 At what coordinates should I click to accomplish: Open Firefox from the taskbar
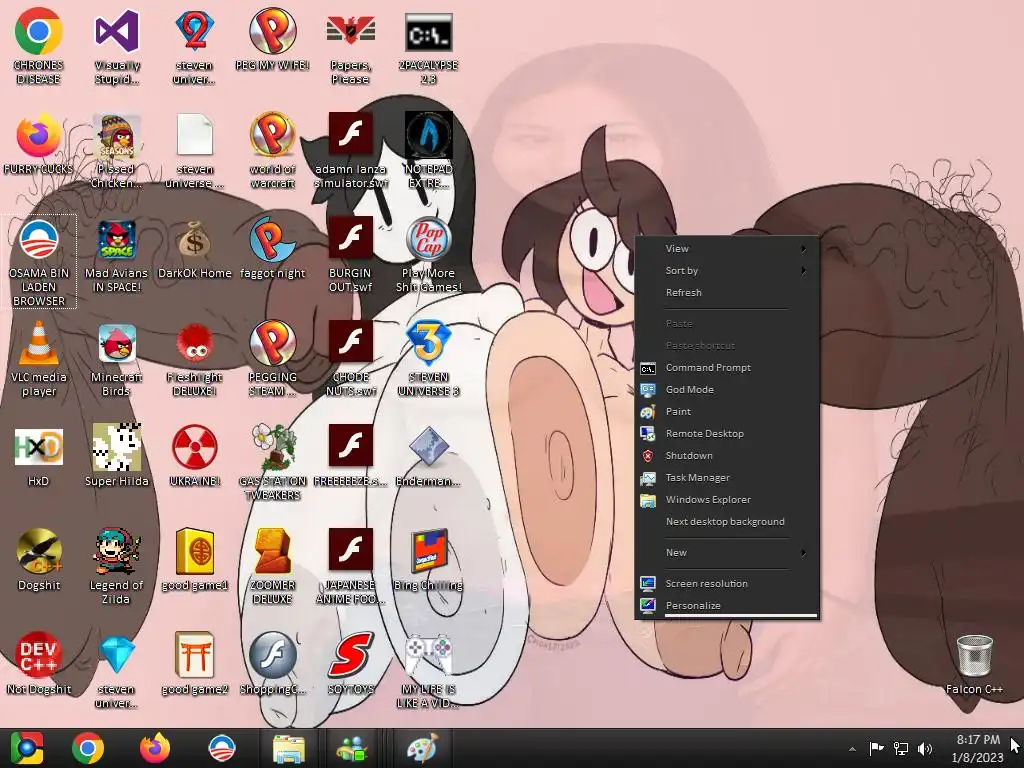click(x=155, y=748)
